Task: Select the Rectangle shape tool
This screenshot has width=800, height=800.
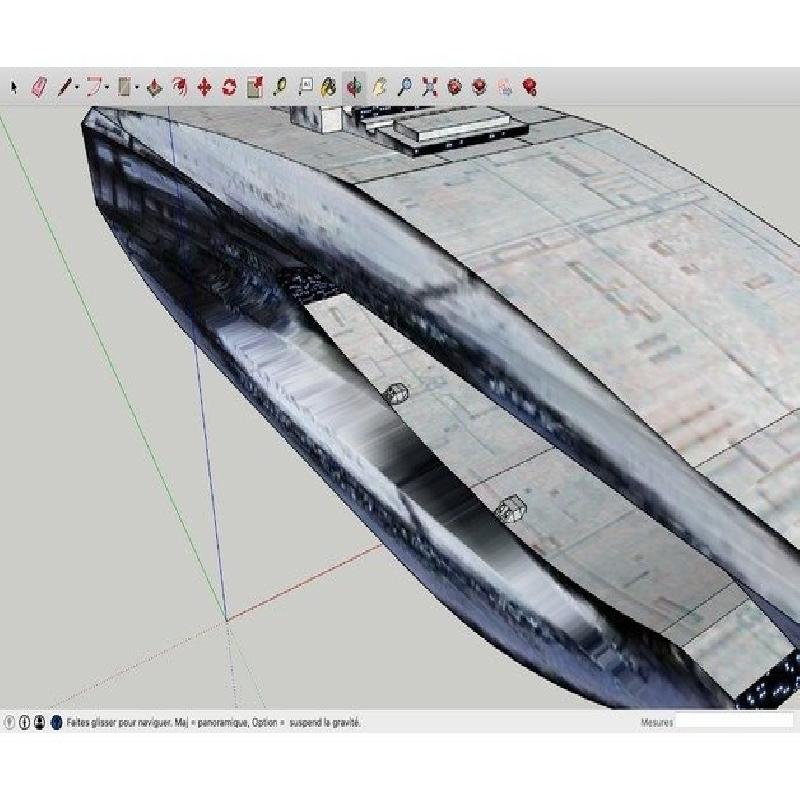Action: pos(124,87)
